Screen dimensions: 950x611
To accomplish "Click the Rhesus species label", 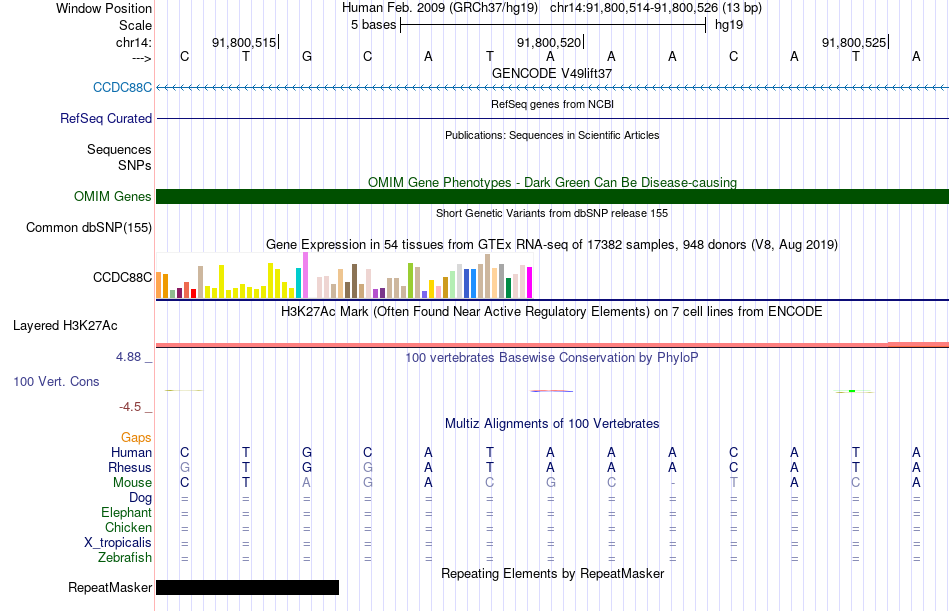I will coord(130,467).
